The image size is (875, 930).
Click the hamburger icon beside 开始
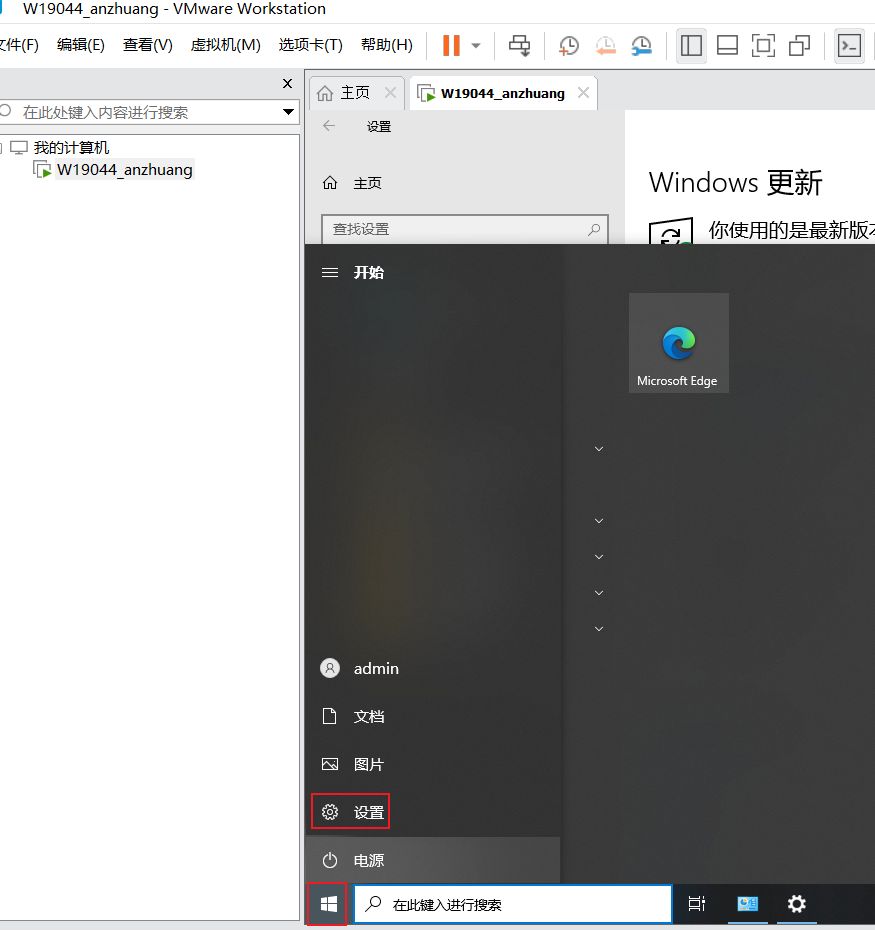pos(329,272)
